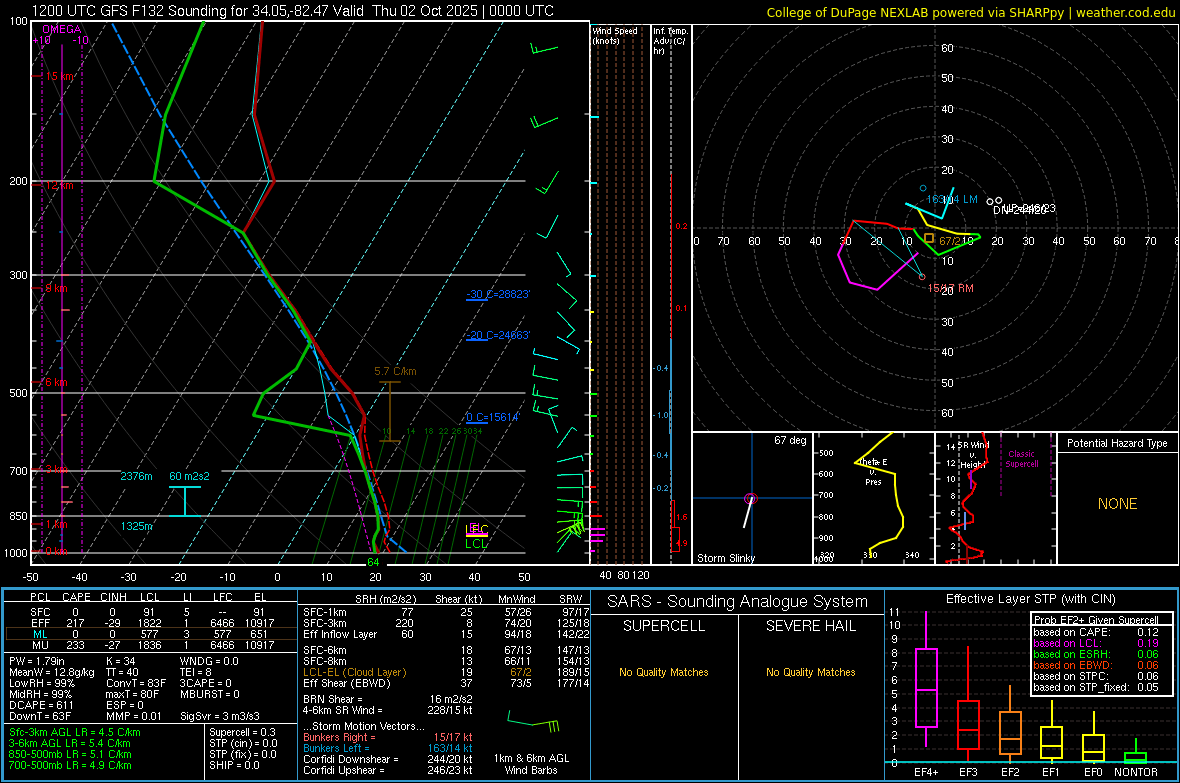Click the Storm Slinky circle marker
Viewport: 1180px width, 783px height.
(750, 498)
